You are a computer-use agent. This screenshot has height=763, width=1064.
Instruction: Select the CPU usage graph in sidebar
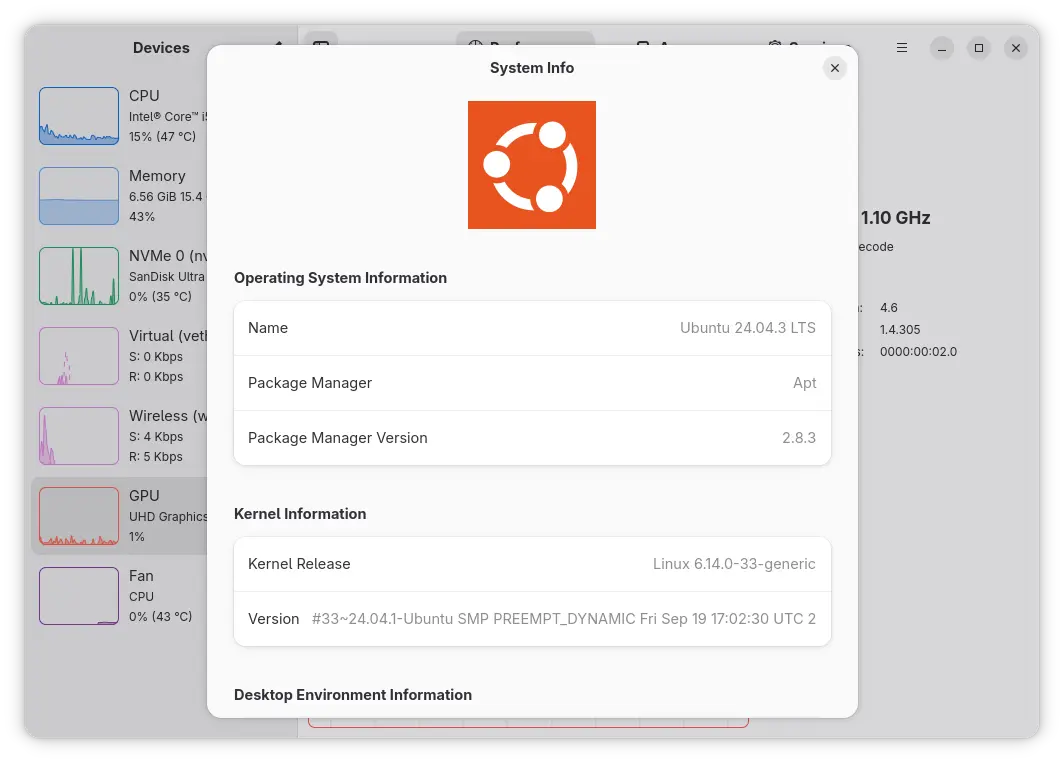point(79,116)
